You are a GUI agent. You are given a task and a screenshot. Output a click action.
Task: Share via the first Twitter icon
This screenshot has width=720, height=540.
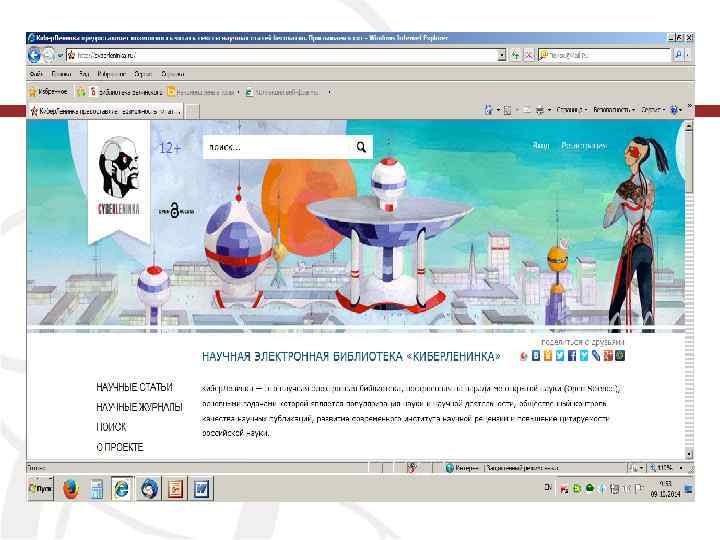tap(560, 356)
